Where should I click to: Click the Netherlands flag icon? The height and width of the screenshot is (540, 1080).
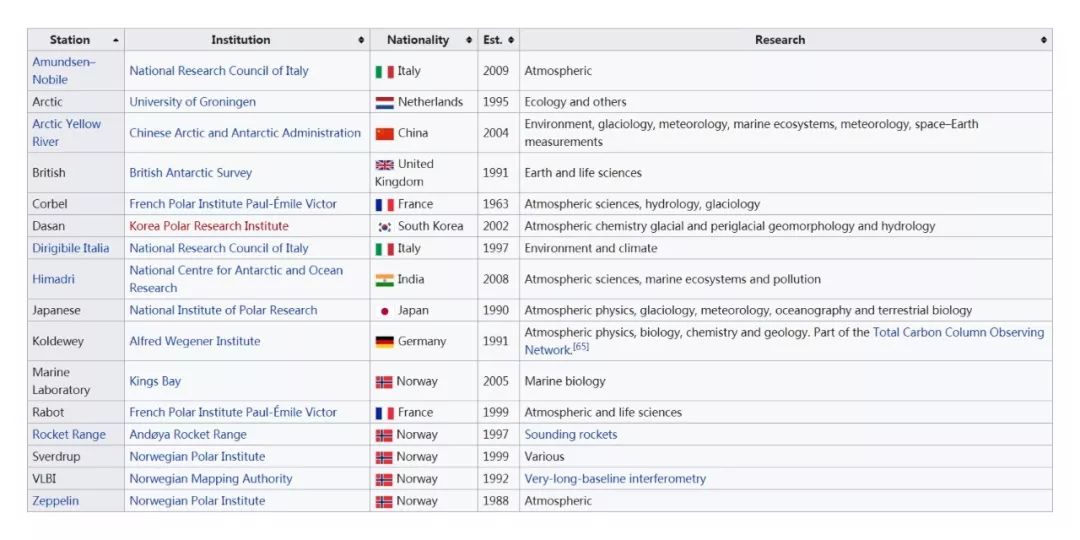(x=384, y=103)
